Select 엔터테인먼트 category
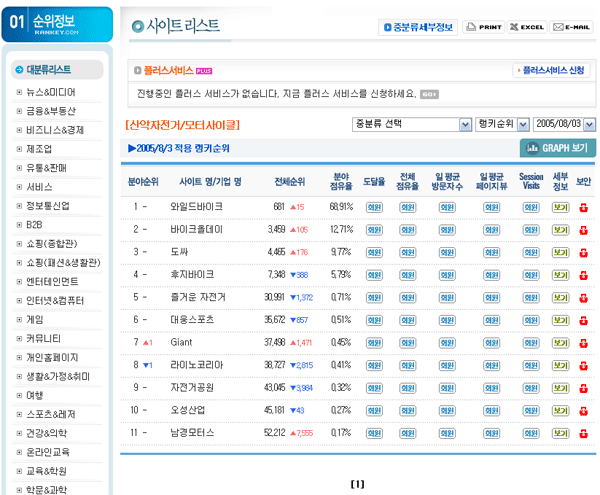The image size is (600, 495). (x=52, y=282)
